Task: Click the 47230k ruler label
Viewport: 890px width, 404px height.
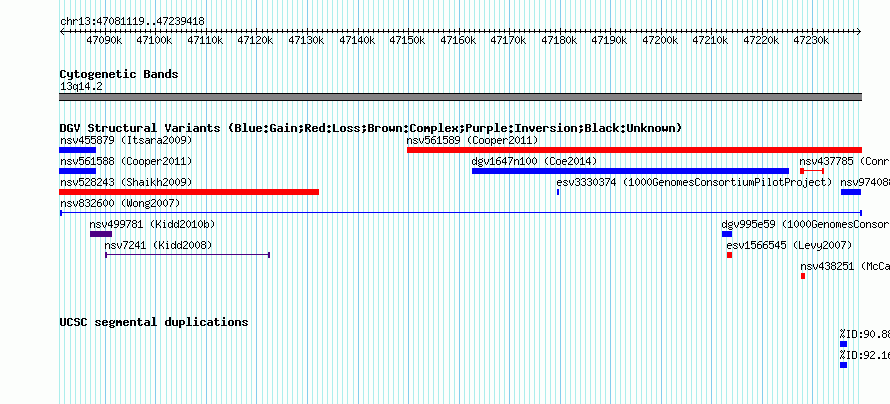Action: tap(811, 40)
